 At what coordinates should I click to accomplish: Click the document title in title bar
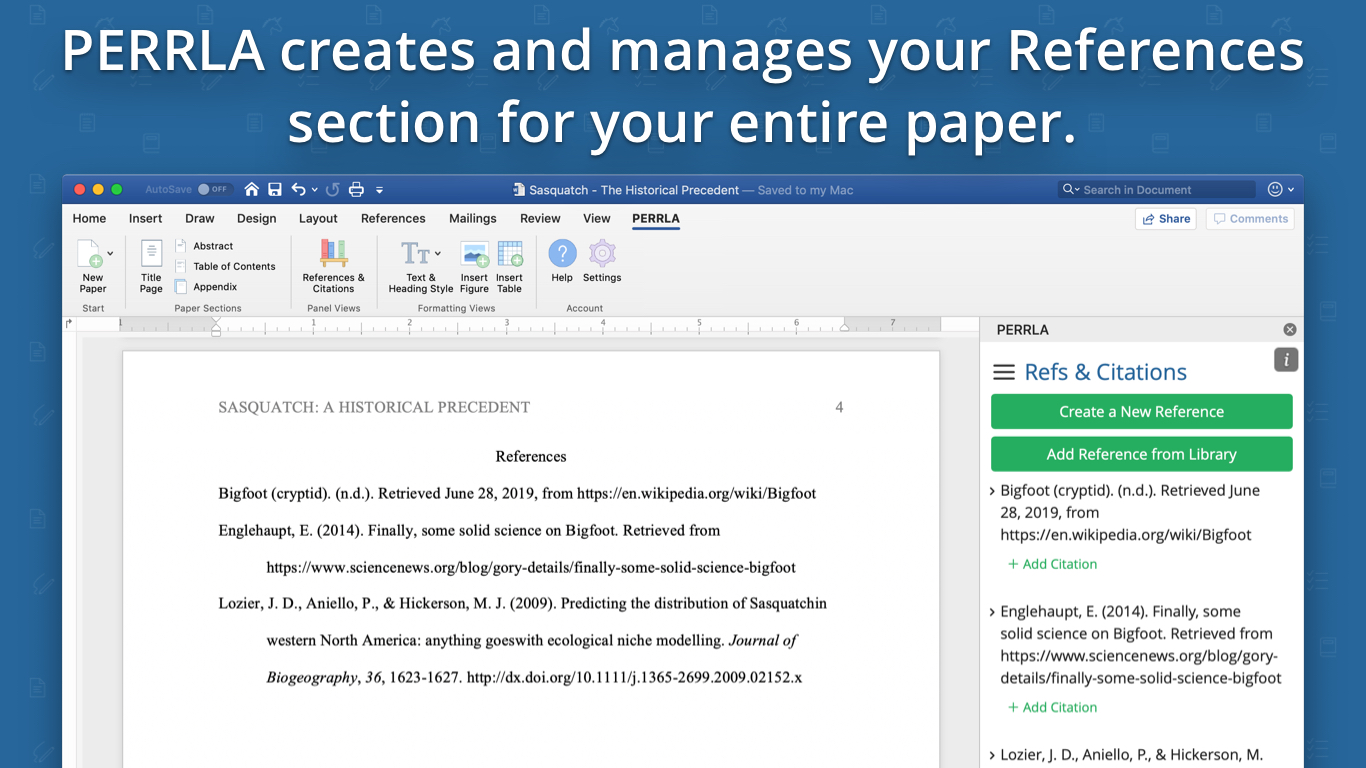[634, 190]
